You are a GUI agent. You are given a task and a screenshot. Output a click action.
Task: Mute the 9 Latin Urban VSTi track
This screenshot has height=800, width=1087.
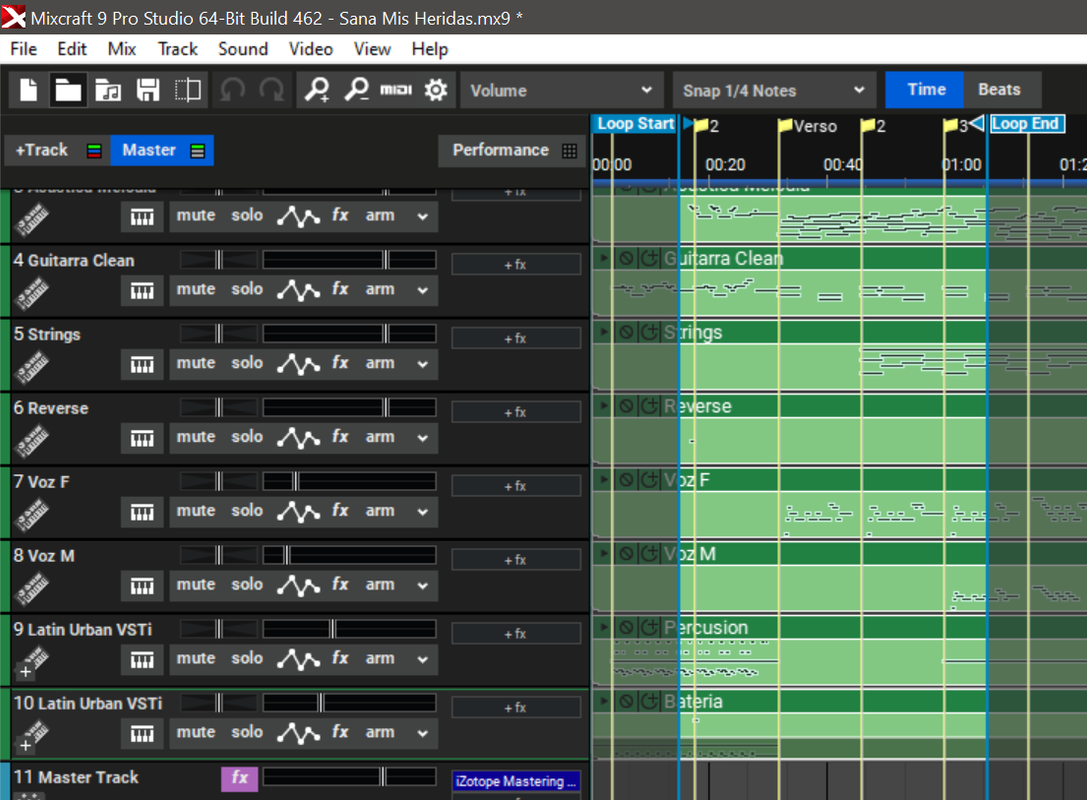(195, 658)
